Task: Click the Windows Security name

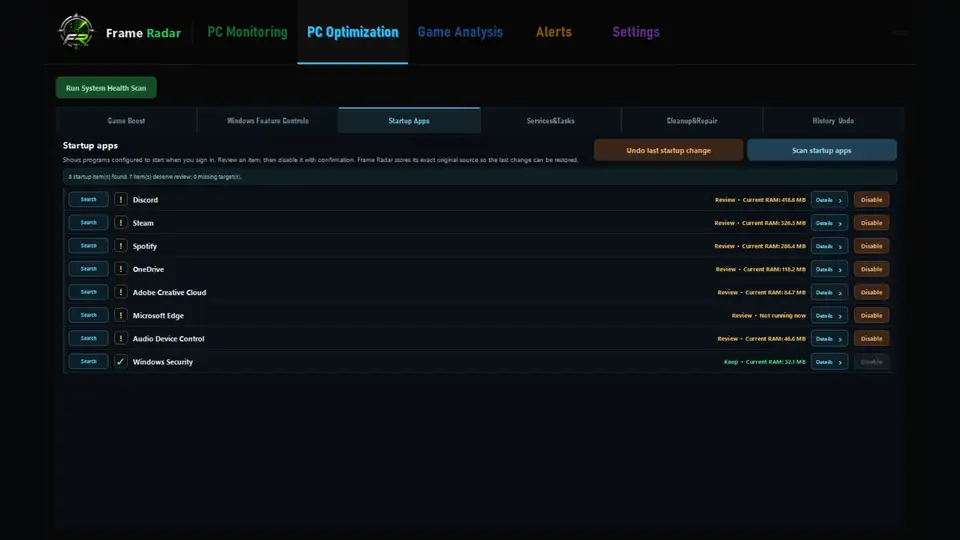Action: (x=163, y=362)
